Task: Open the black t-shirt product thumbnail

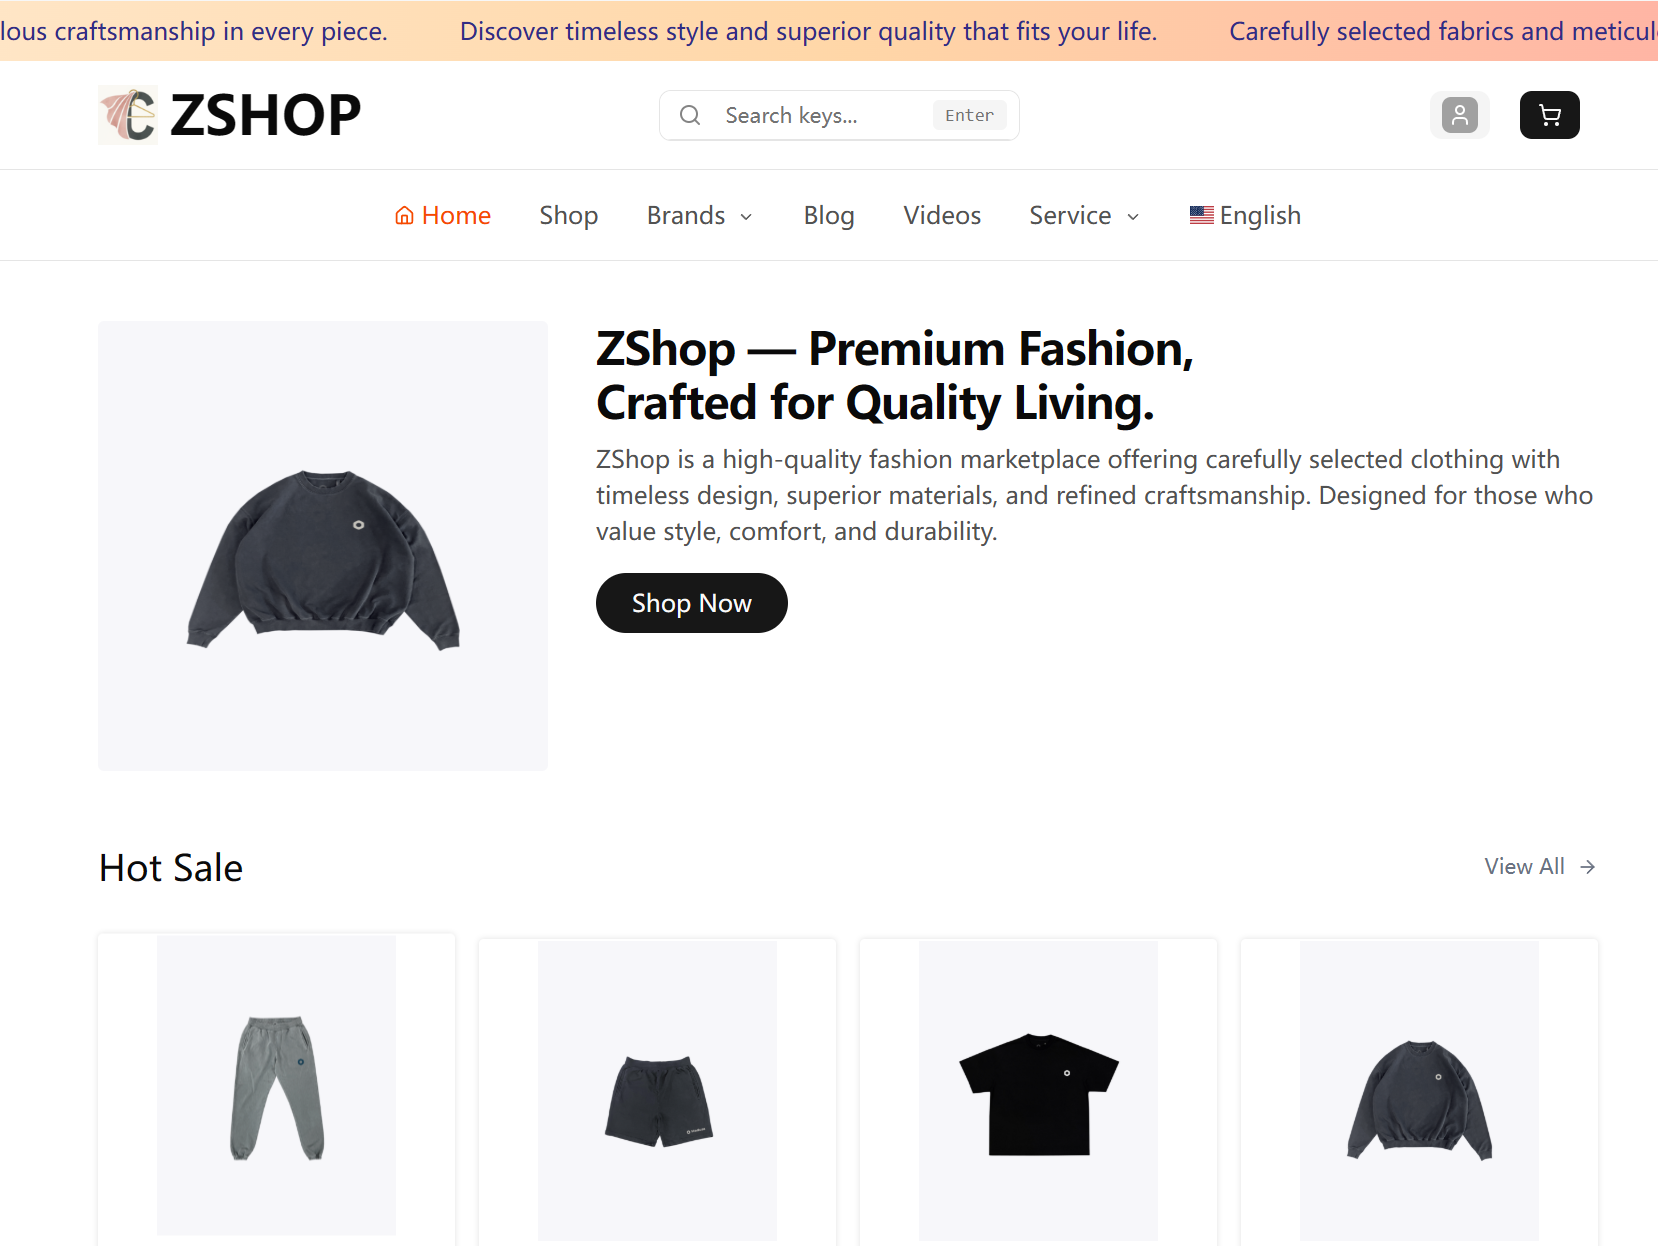Action: (1038, 1091)
